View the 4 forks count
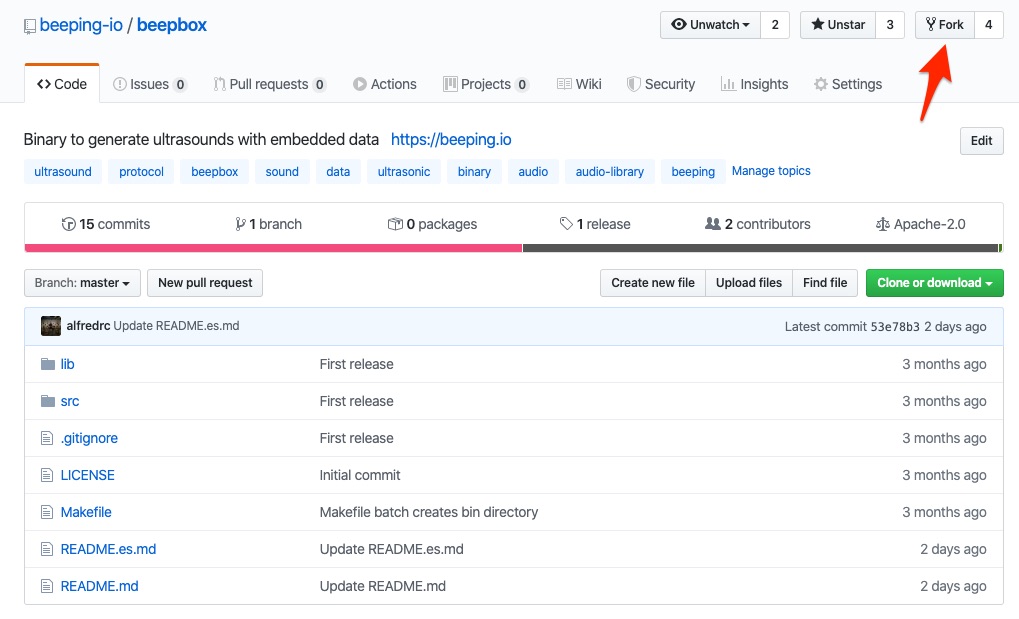The height and width of the screenshot is (619, 1019). 988,25
